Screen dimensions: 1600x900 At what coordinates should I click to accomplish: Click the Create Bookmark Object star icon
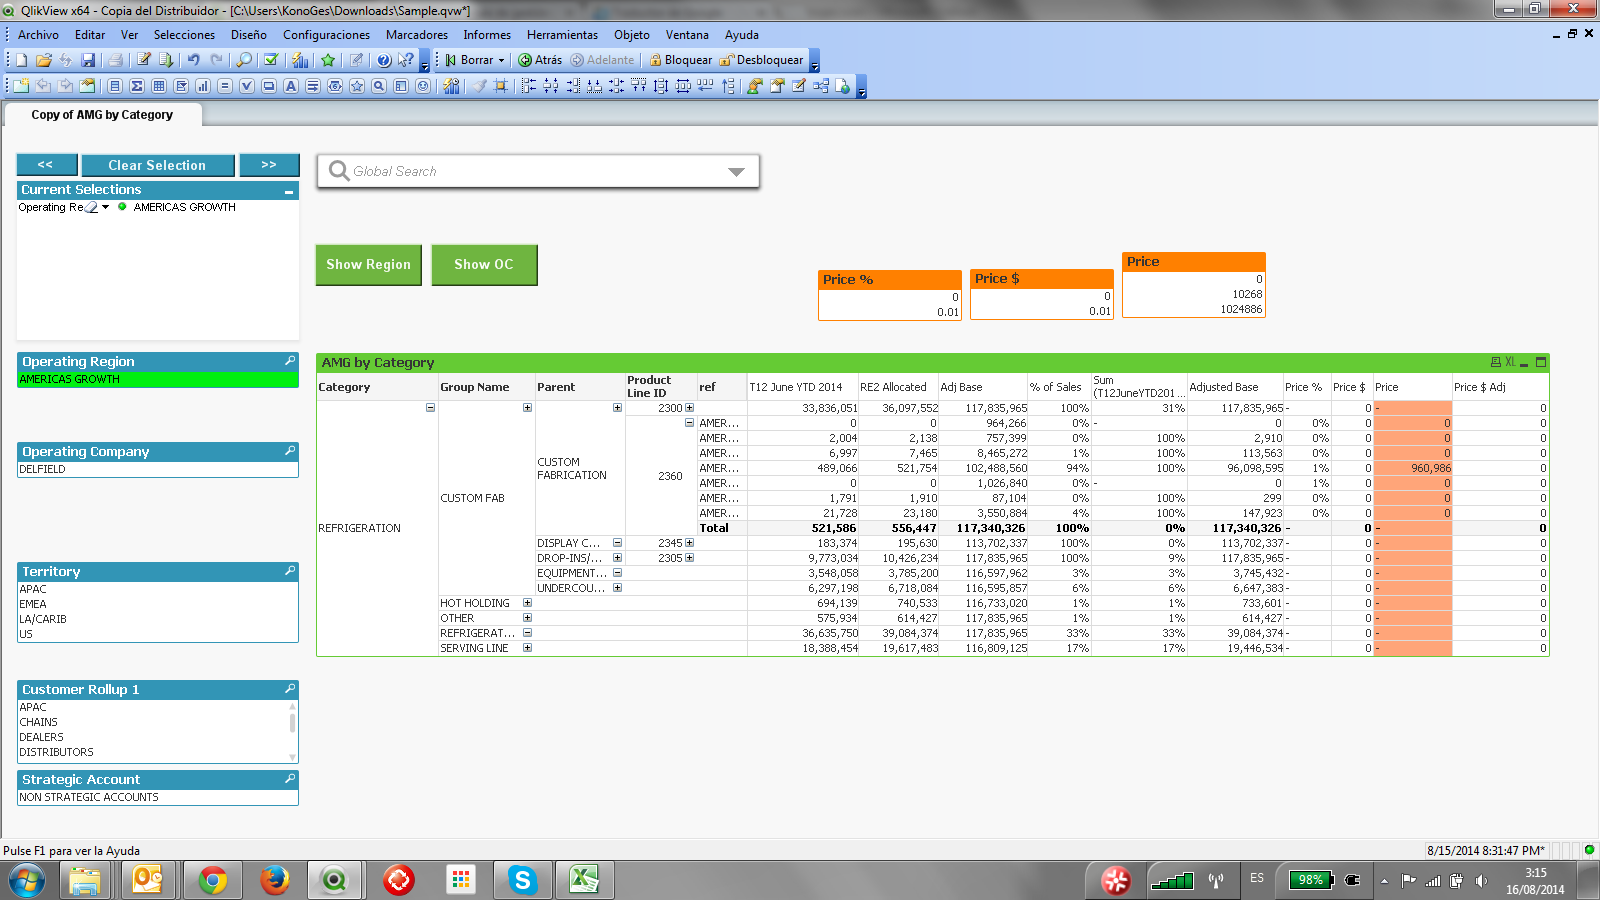pos(357,86)
